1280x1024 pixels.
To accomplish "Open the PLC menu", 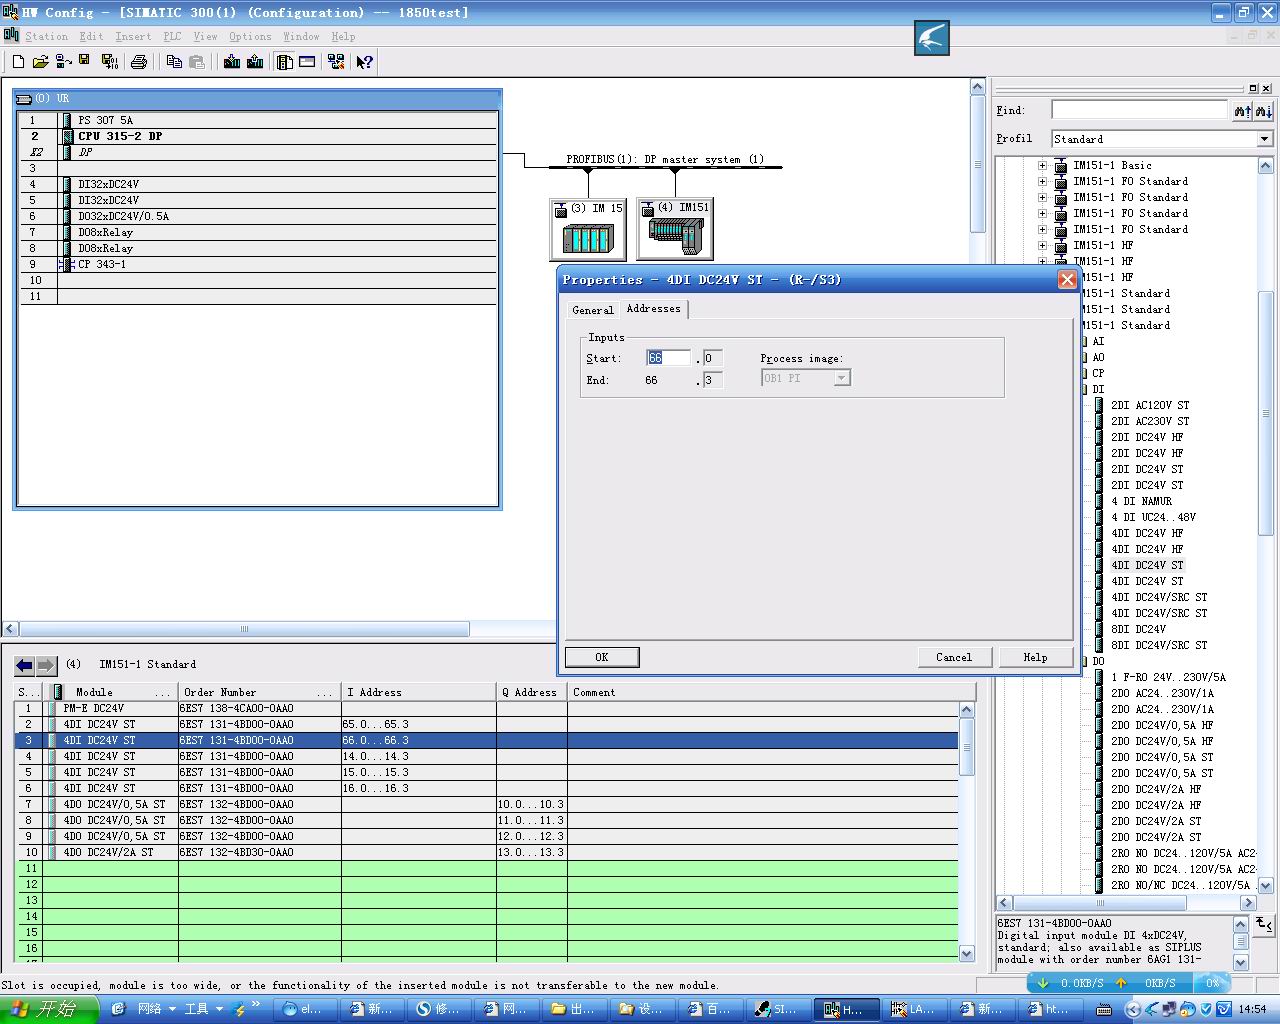I will point(172,36).
